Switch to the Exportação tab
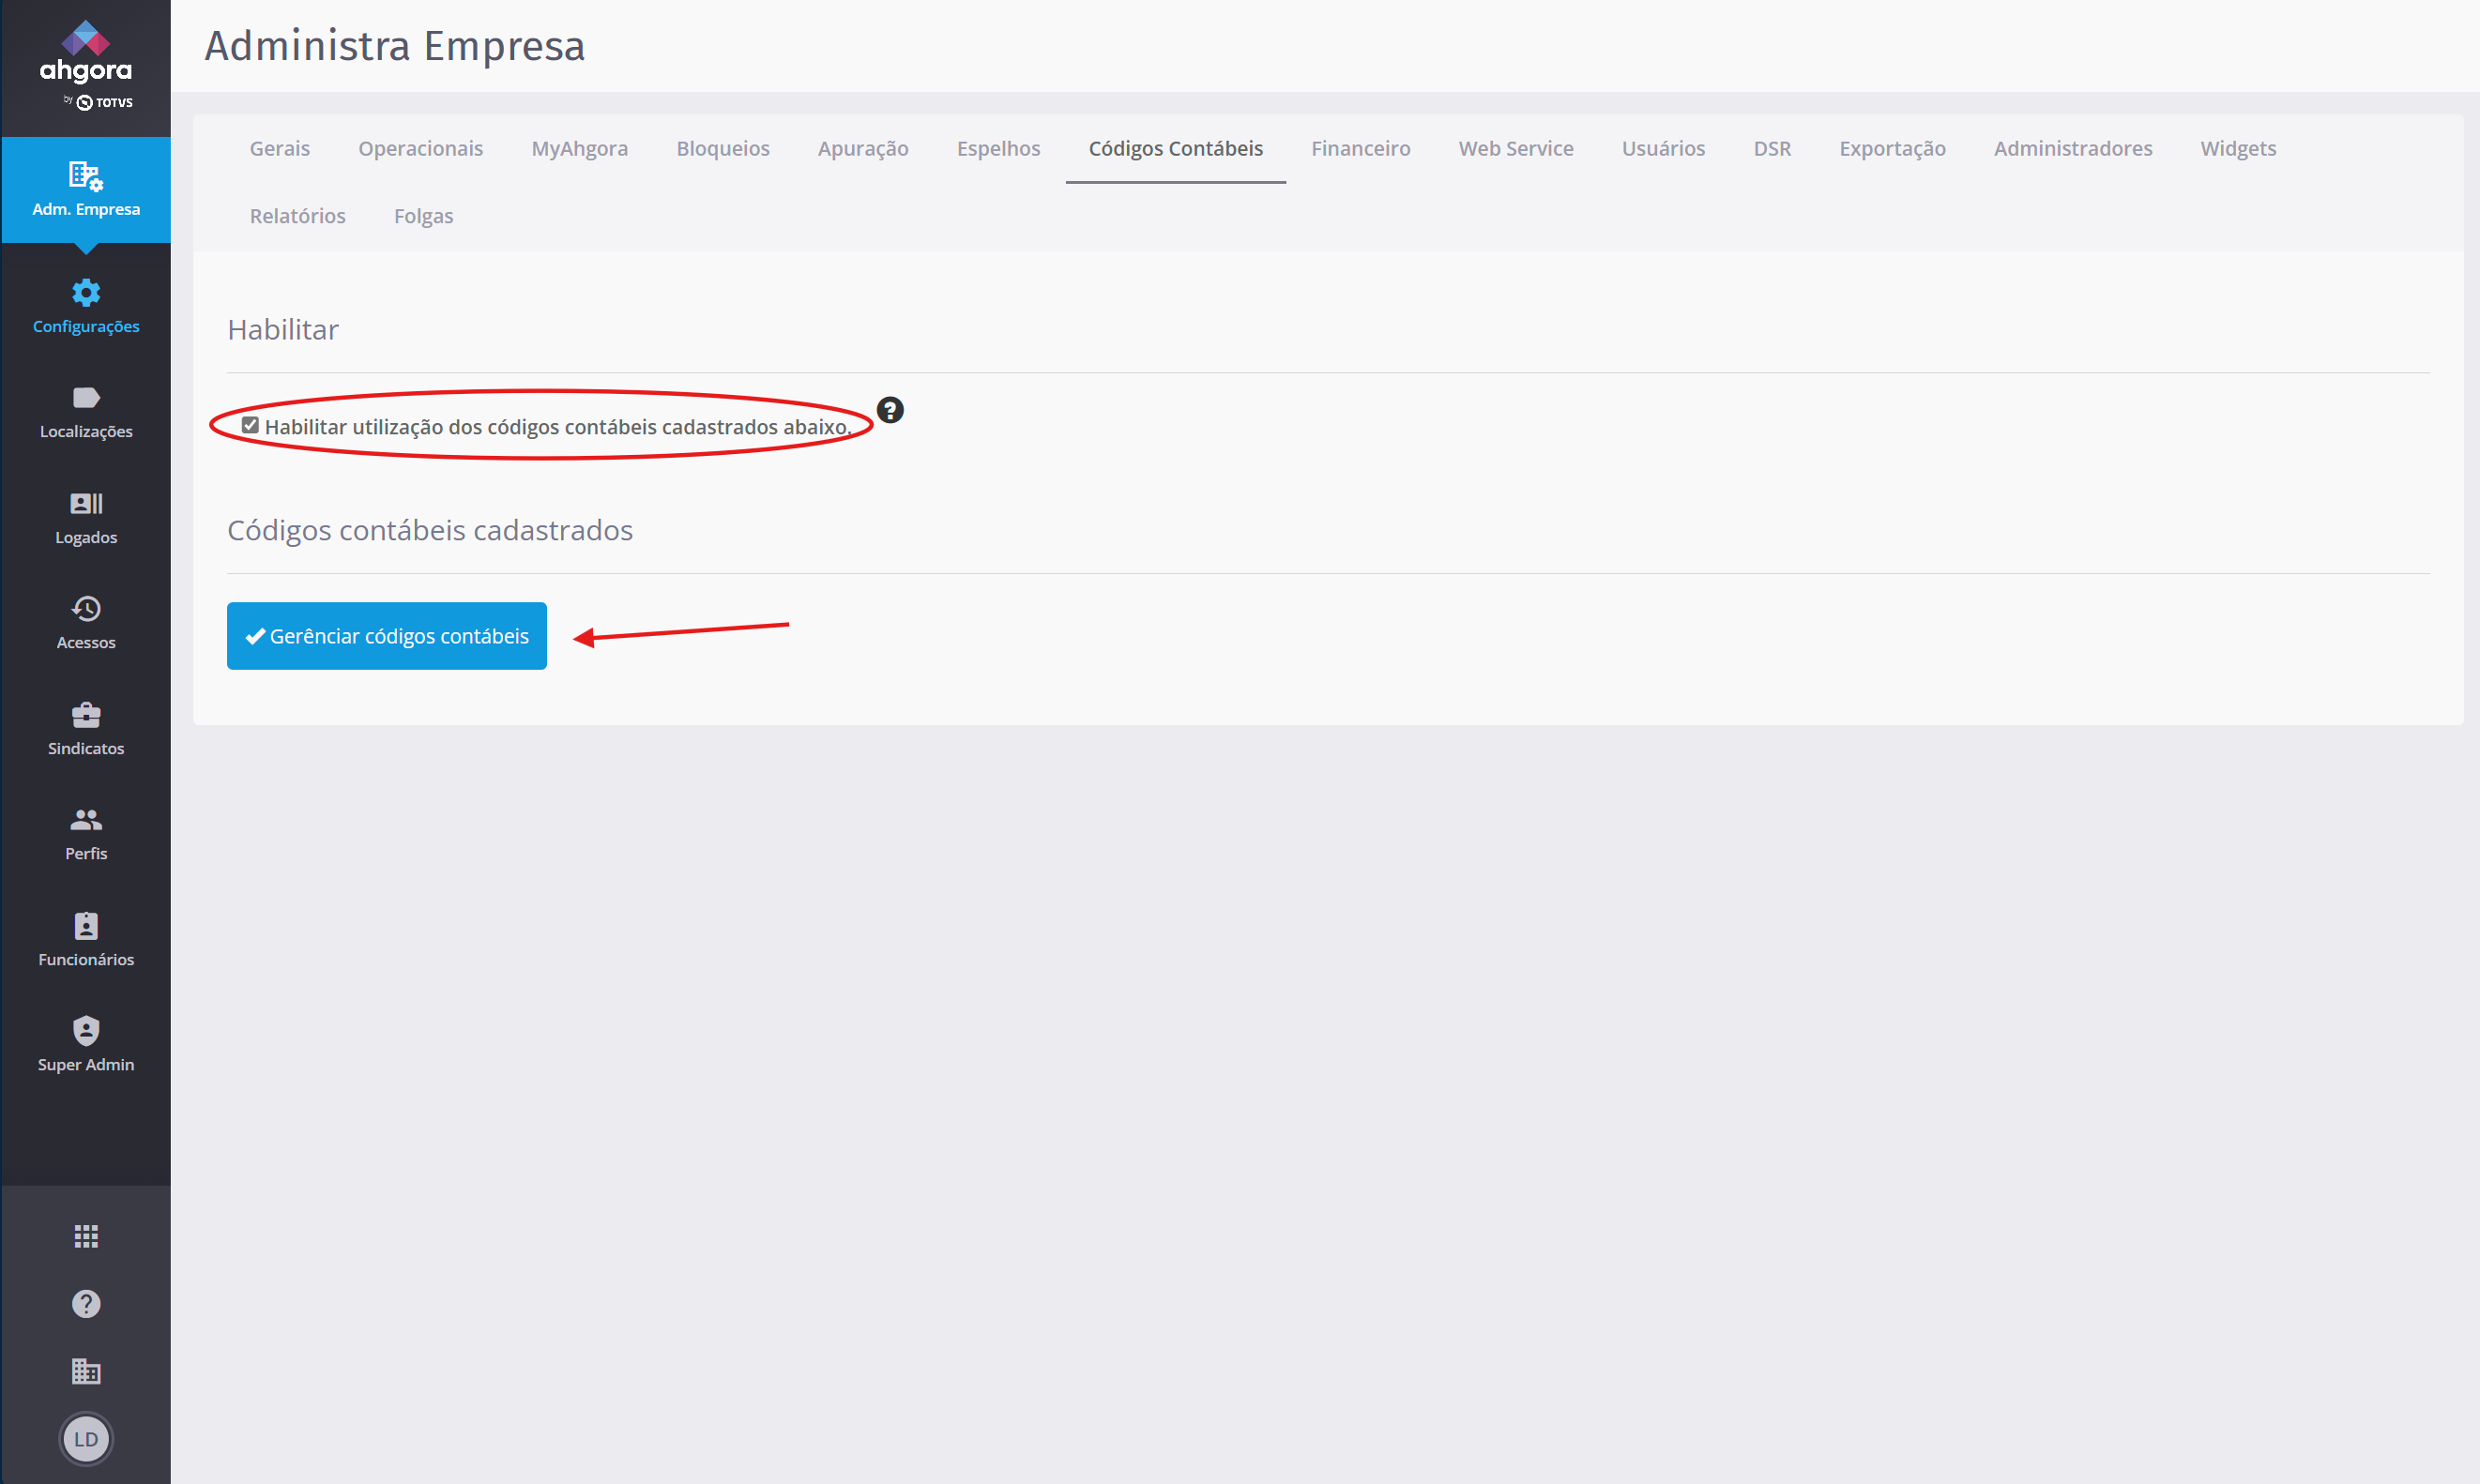The image size is (2480, 1484). pyautogui.click(x=1892, y=148)
